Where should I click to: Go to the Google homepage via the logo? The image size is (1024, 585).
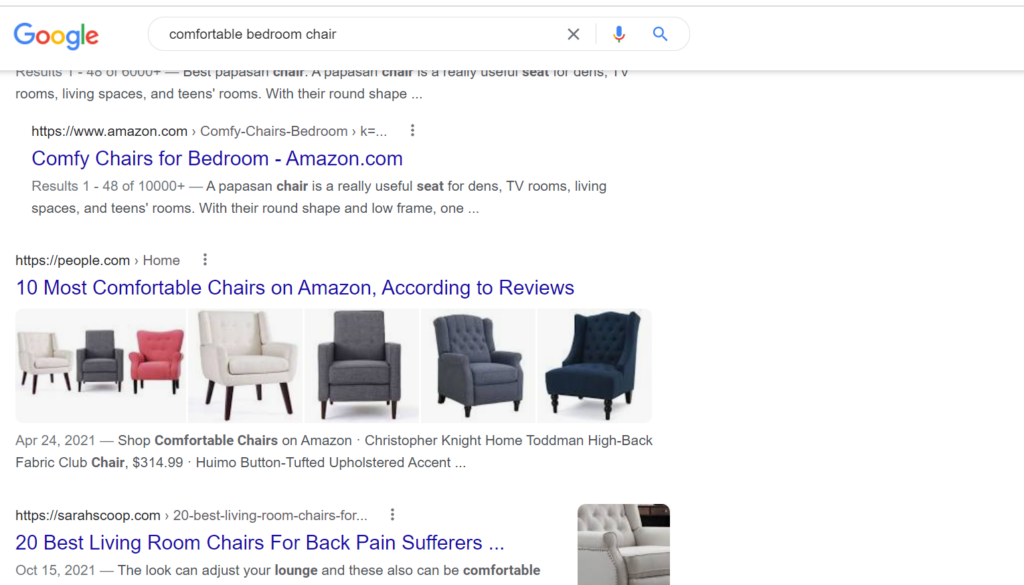click(x=56, y=35)
